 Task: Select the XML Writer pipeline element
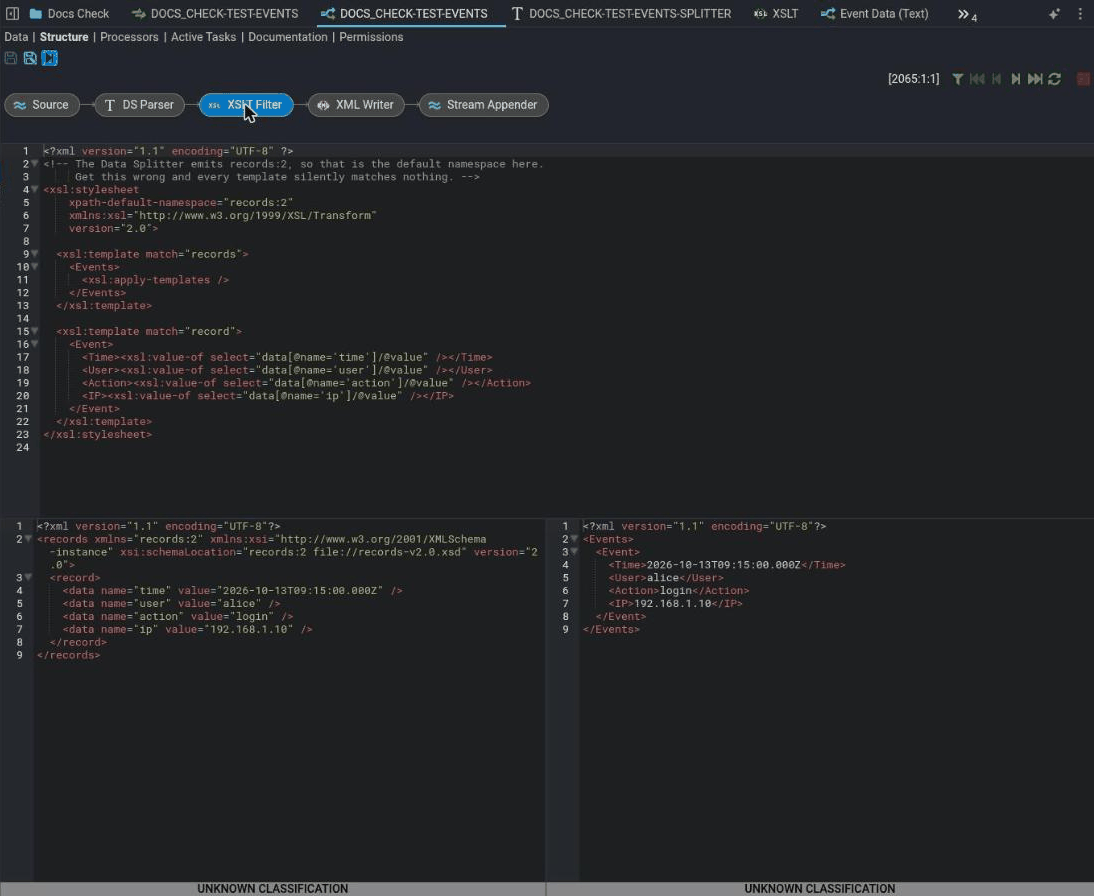click(x=356, y=105)
